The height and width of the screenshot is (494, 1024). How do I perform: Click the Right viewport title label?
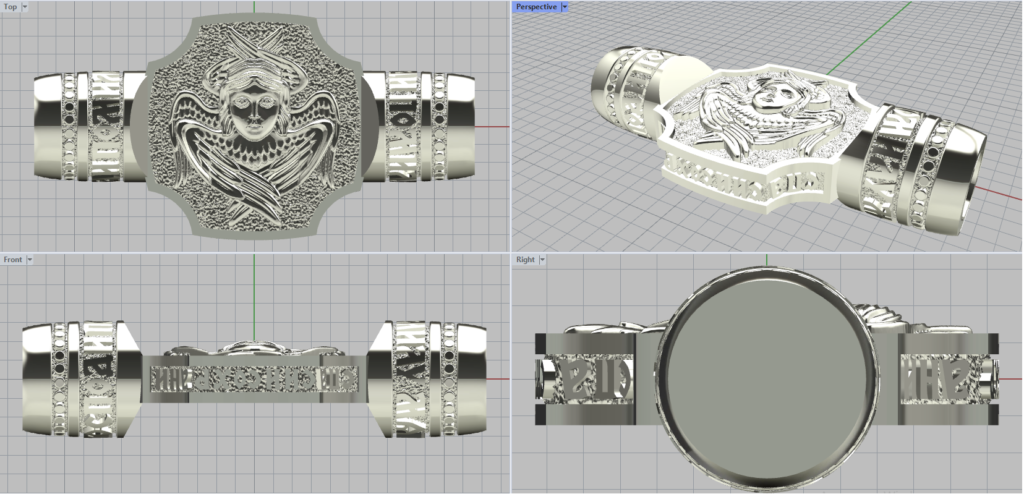[524, 259]
